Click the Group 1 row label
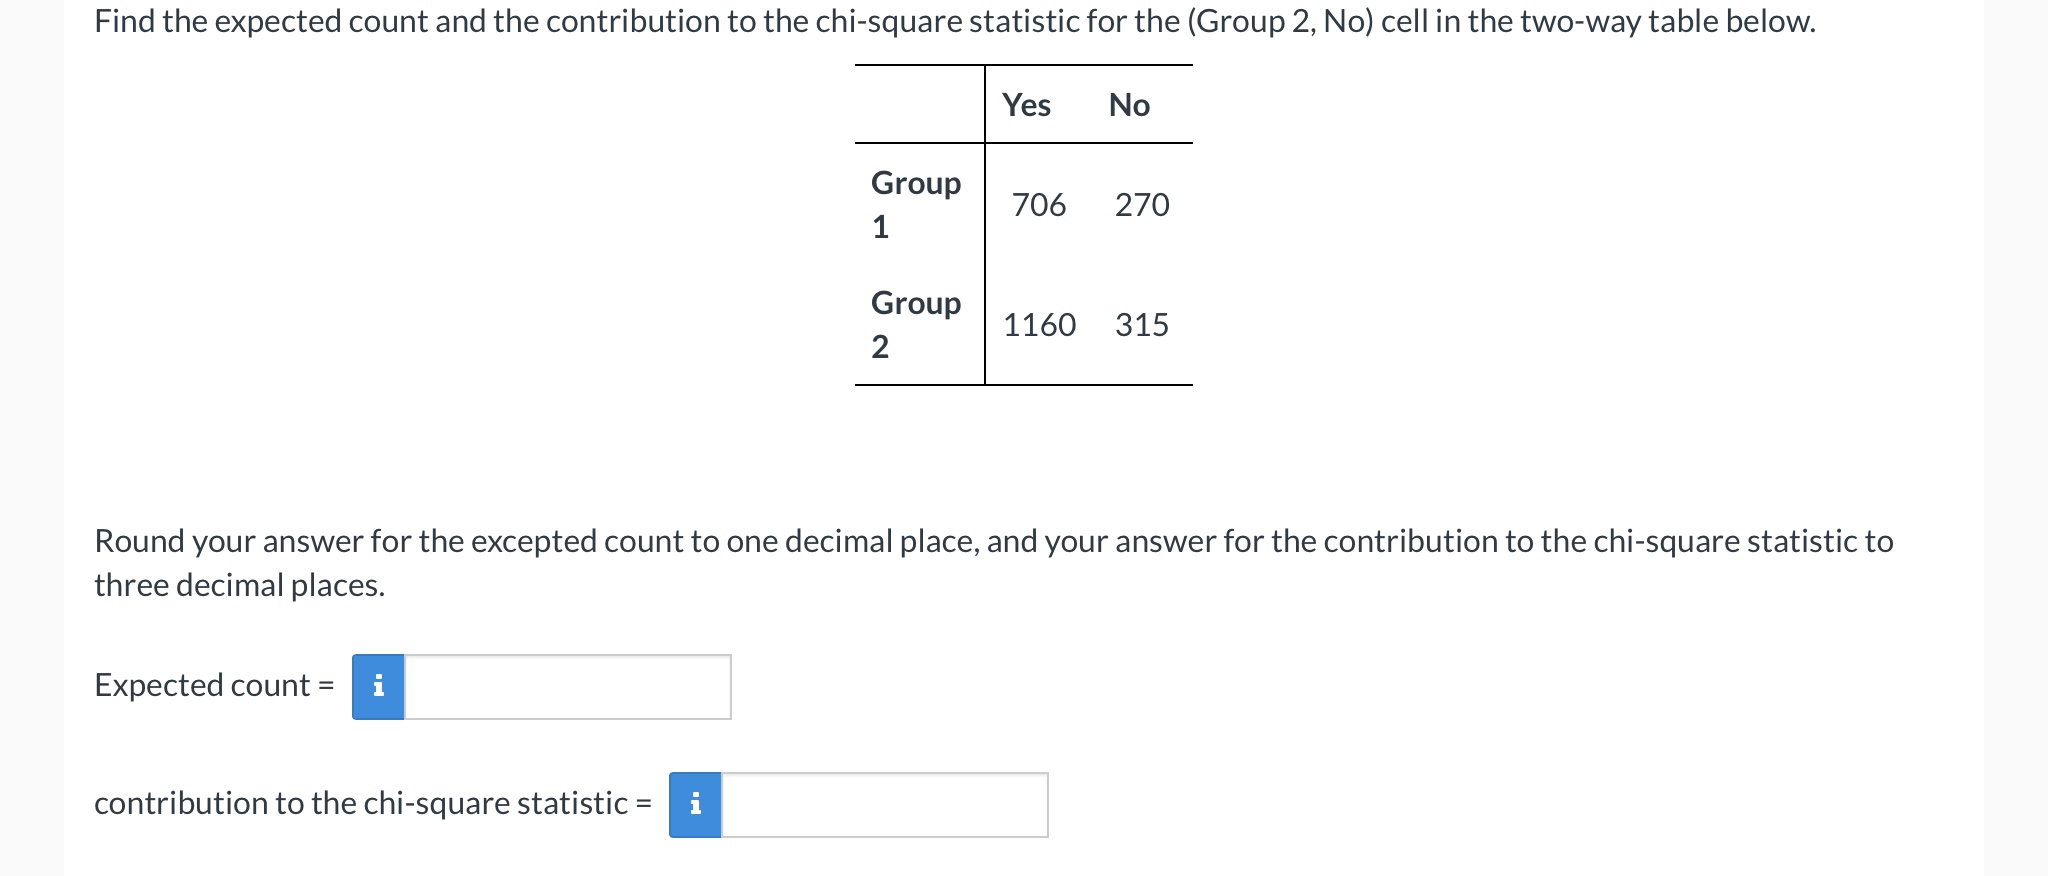 [914, 204]
